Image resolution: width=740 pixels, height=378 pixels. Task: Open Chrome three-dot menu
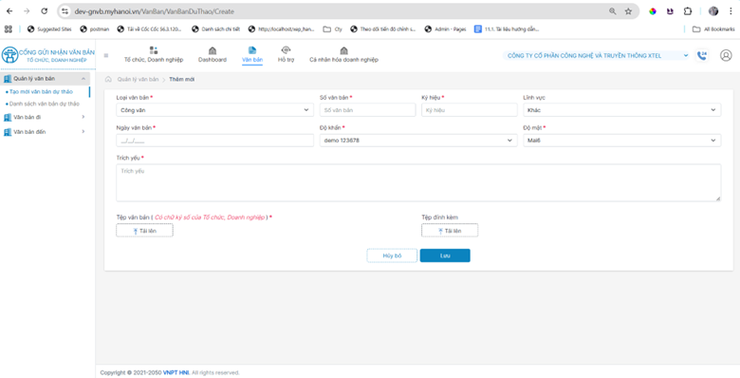730,11
